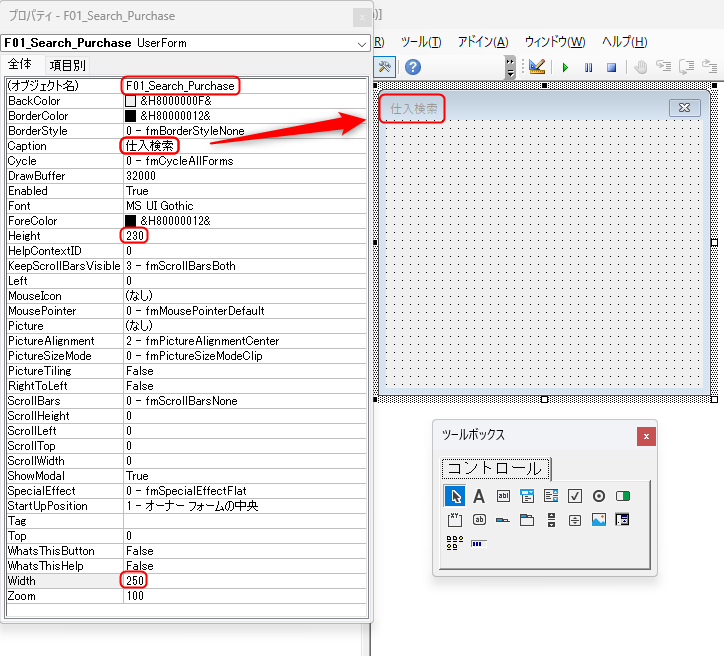The height and width of the screenshot is (656, 724).
Task: Select the コントロール tab in Toolbox
Action: point(495,469)
